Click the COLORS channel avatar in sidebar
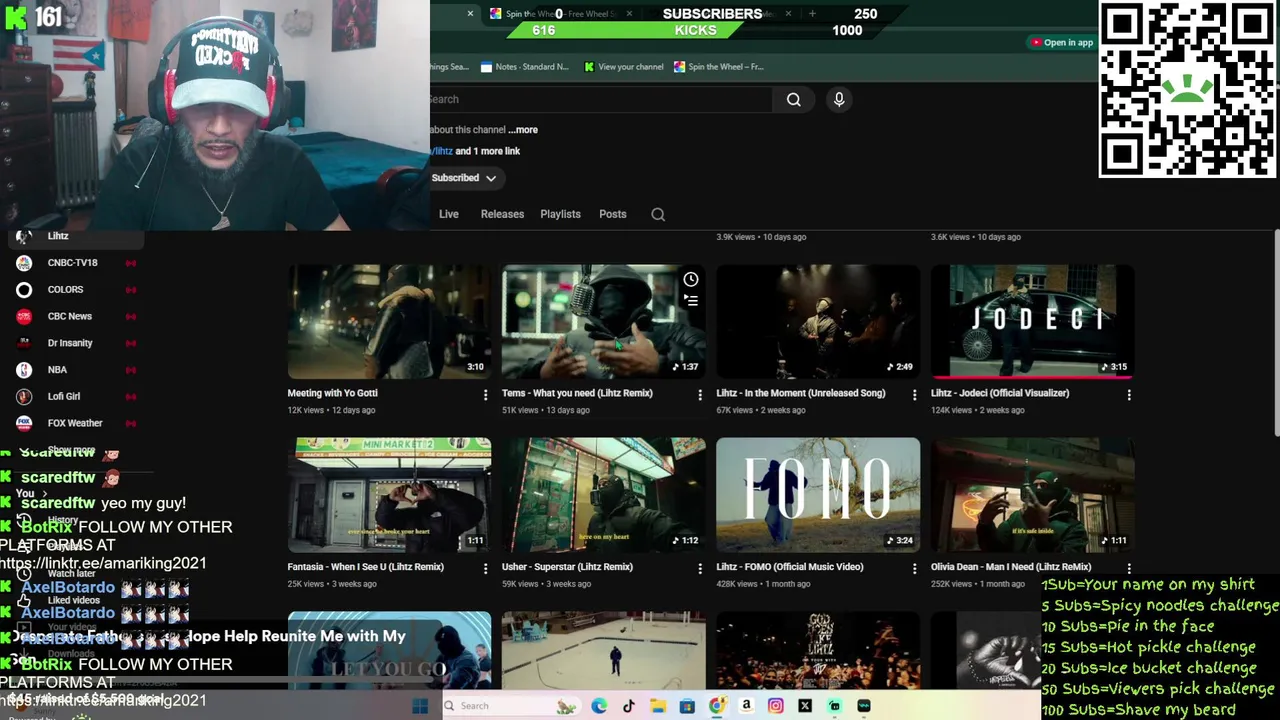The height and width of the screenshot is (720, 1280). (x=24, y=290)
